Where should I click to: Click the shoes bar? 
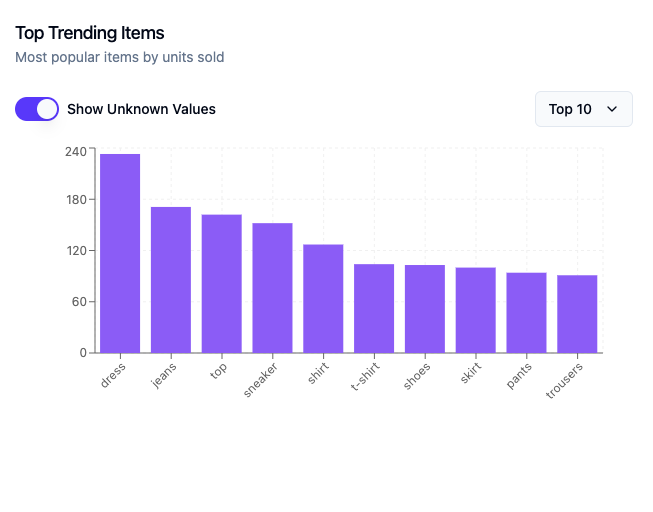425,309
